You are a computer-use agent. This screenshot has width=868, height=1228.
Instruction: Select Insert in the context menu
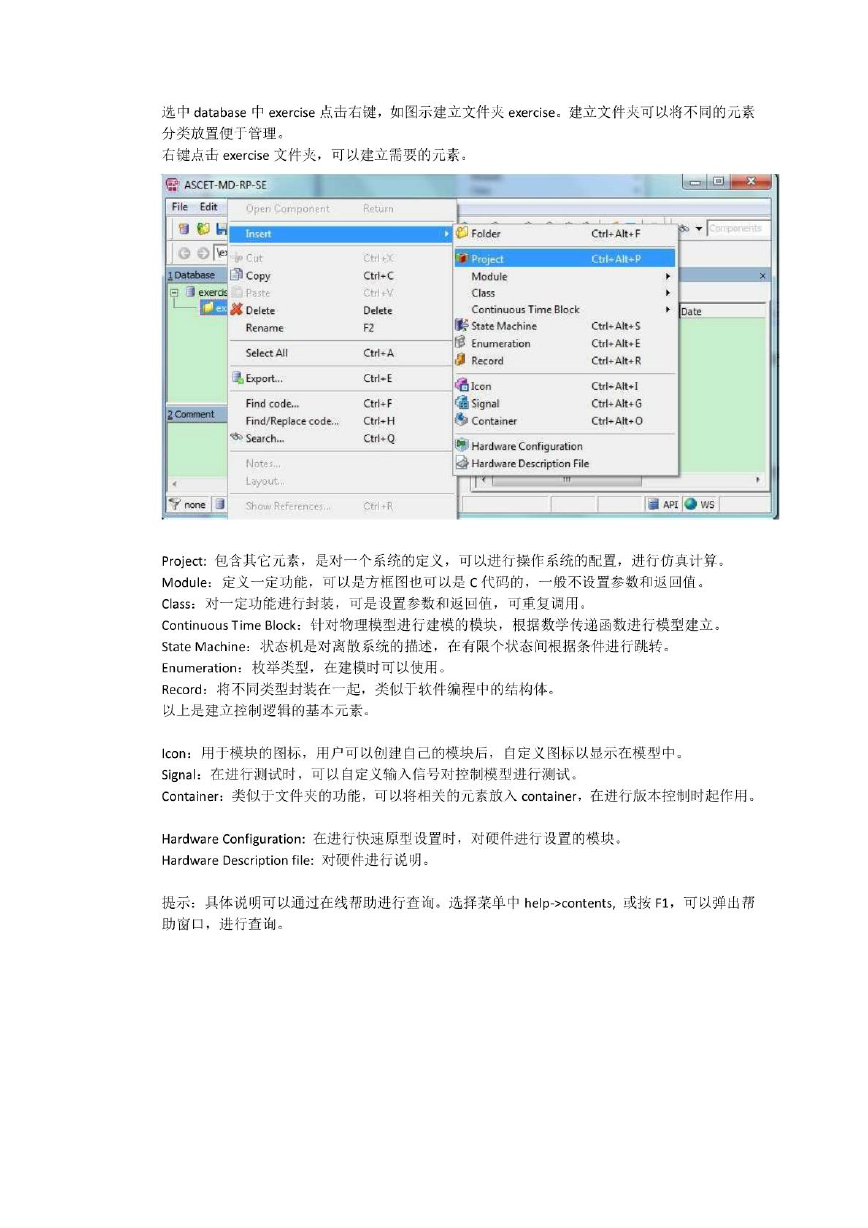[342, 233]
